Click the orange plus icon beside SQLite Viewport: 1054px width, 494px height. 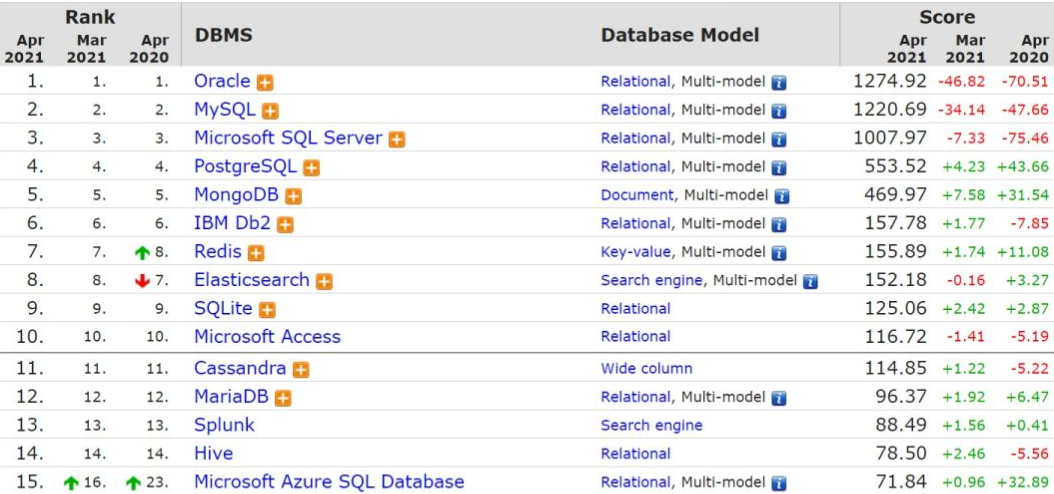[268, 310]
